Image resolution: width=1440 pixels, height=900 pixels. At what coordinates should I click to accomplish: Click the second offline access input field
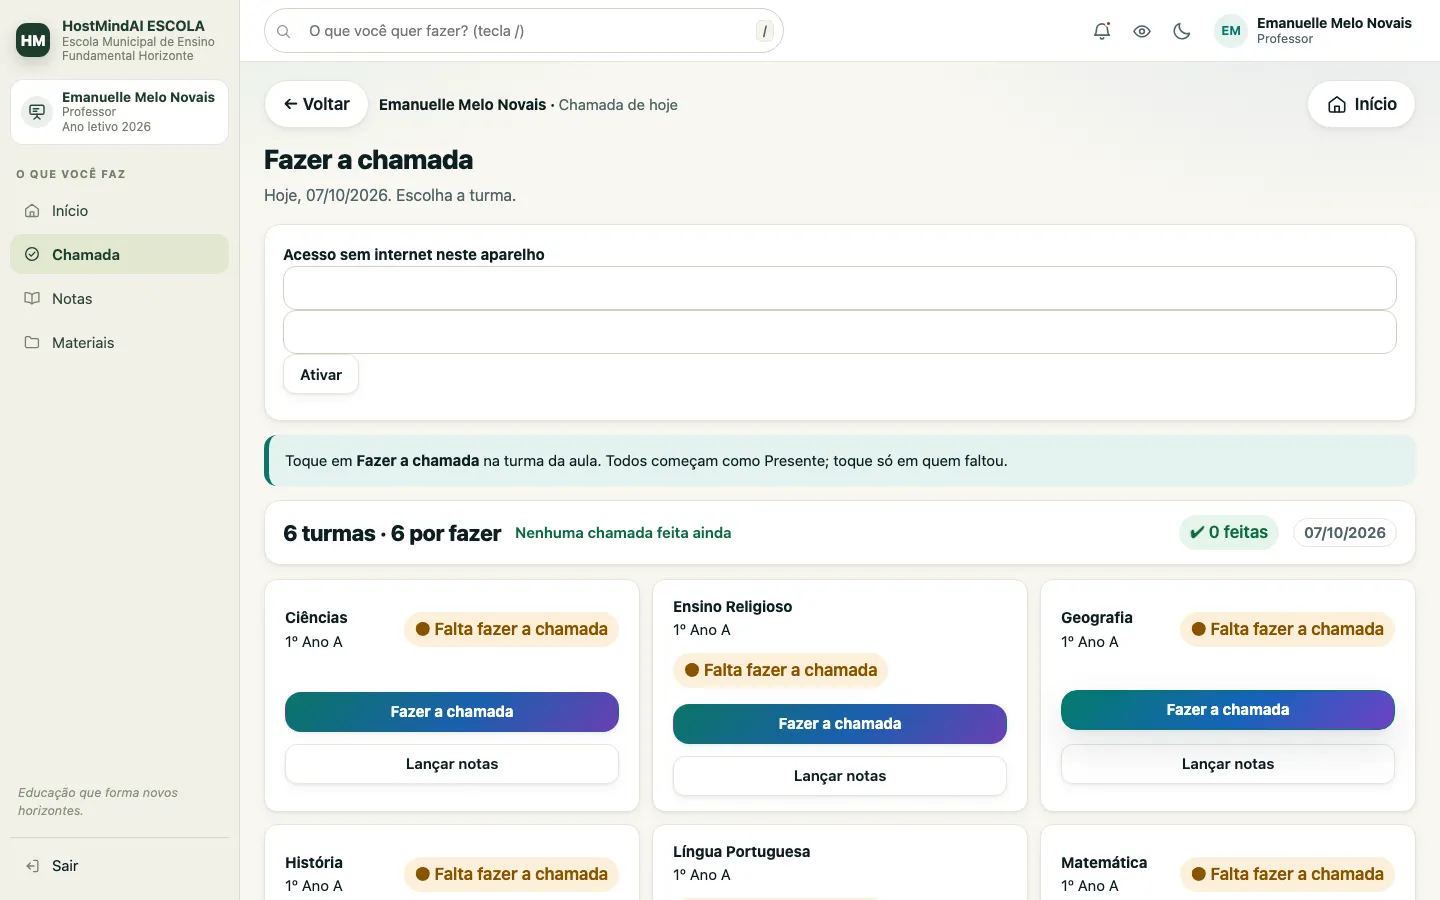coord(840,332)
